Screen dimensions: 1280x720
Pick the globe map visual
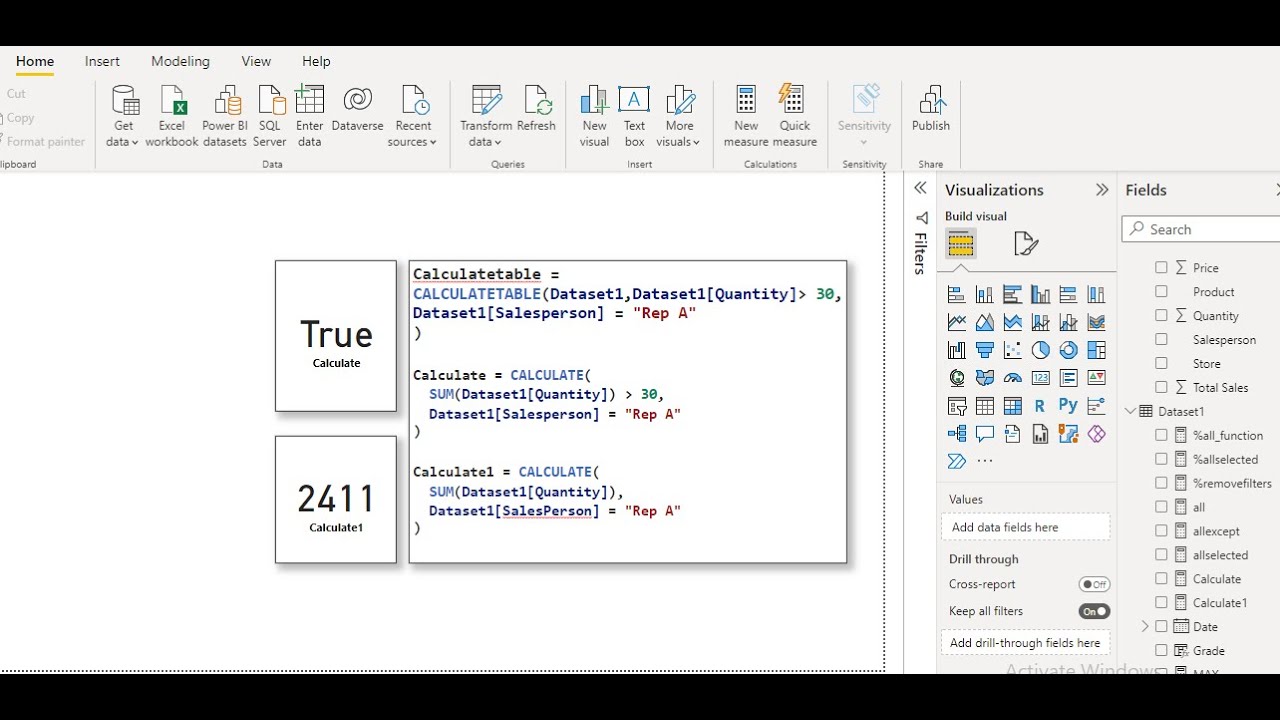(957, 378)
